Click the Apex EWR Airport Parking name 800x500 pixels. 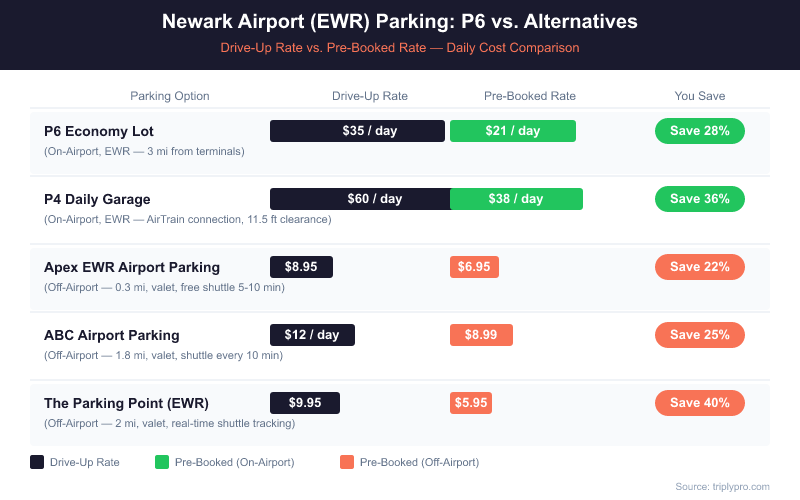coord(132,267)
